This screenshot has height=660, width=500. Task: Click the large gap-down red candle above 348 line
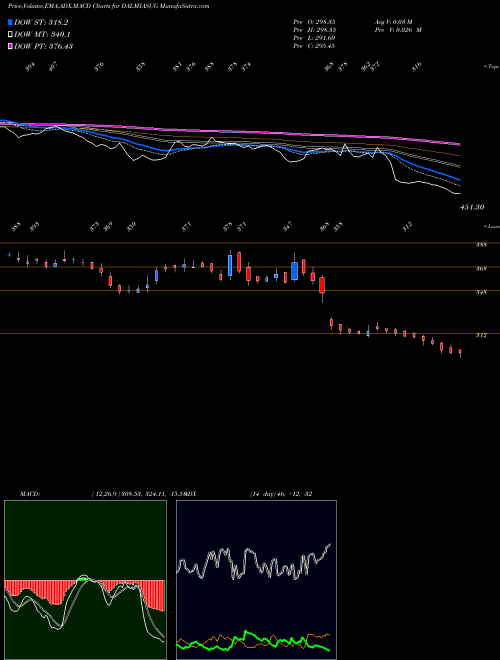click(x=322, y=286)
